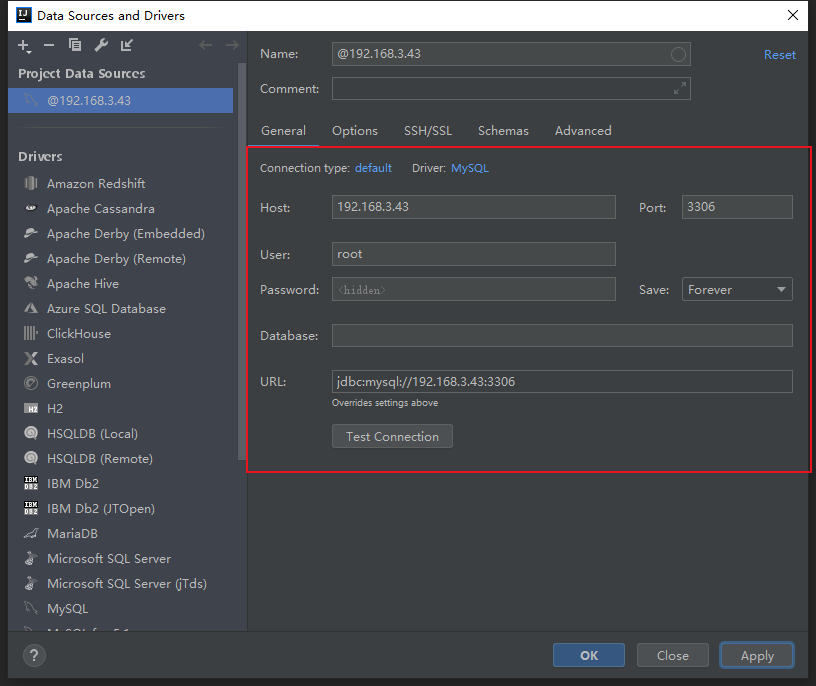
Task: Select Apache Derby (Remote) driver icon
Action: tap(31, 258)
